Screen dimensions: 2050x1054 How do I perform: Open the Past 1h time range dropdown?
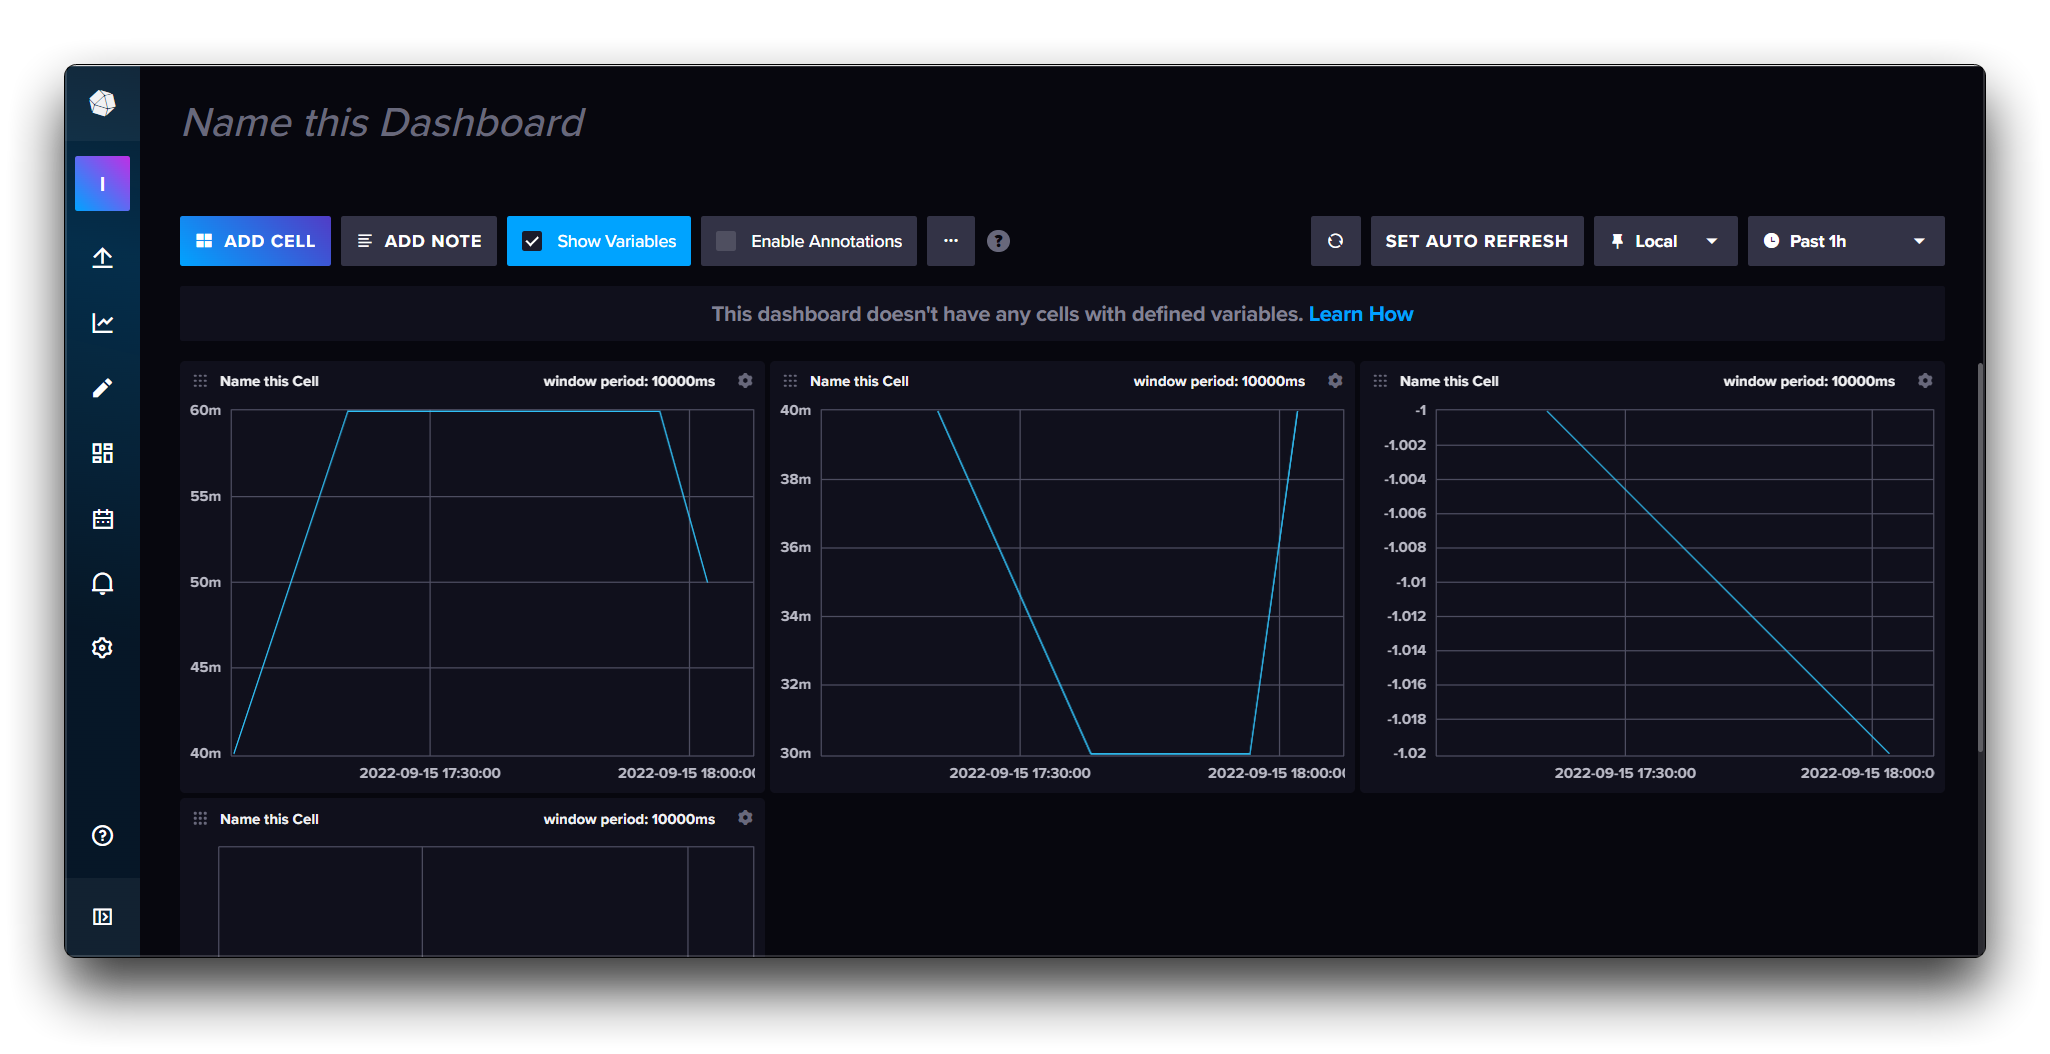pos(1846,241)
